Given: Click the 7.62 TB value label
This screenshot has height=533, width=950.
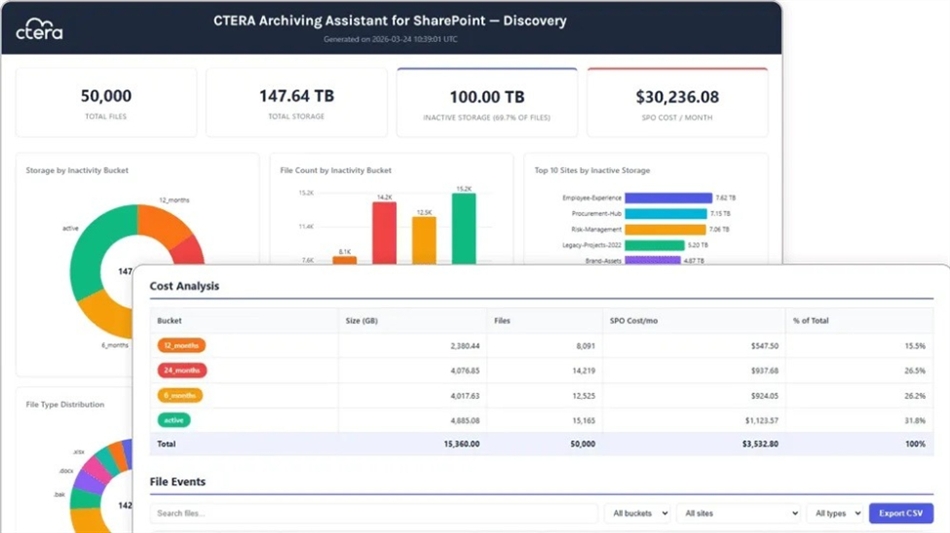Looking at the screenshot, I should click(725, 198).
